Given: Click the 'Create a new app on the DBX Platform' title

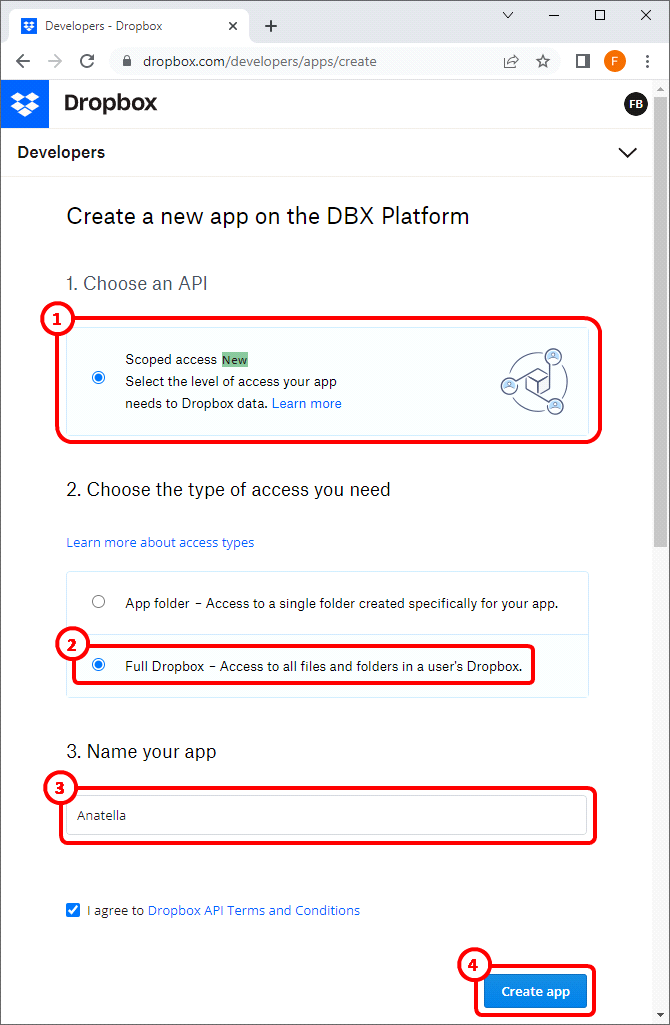Looking at the screenshot, I should [268, 216].
